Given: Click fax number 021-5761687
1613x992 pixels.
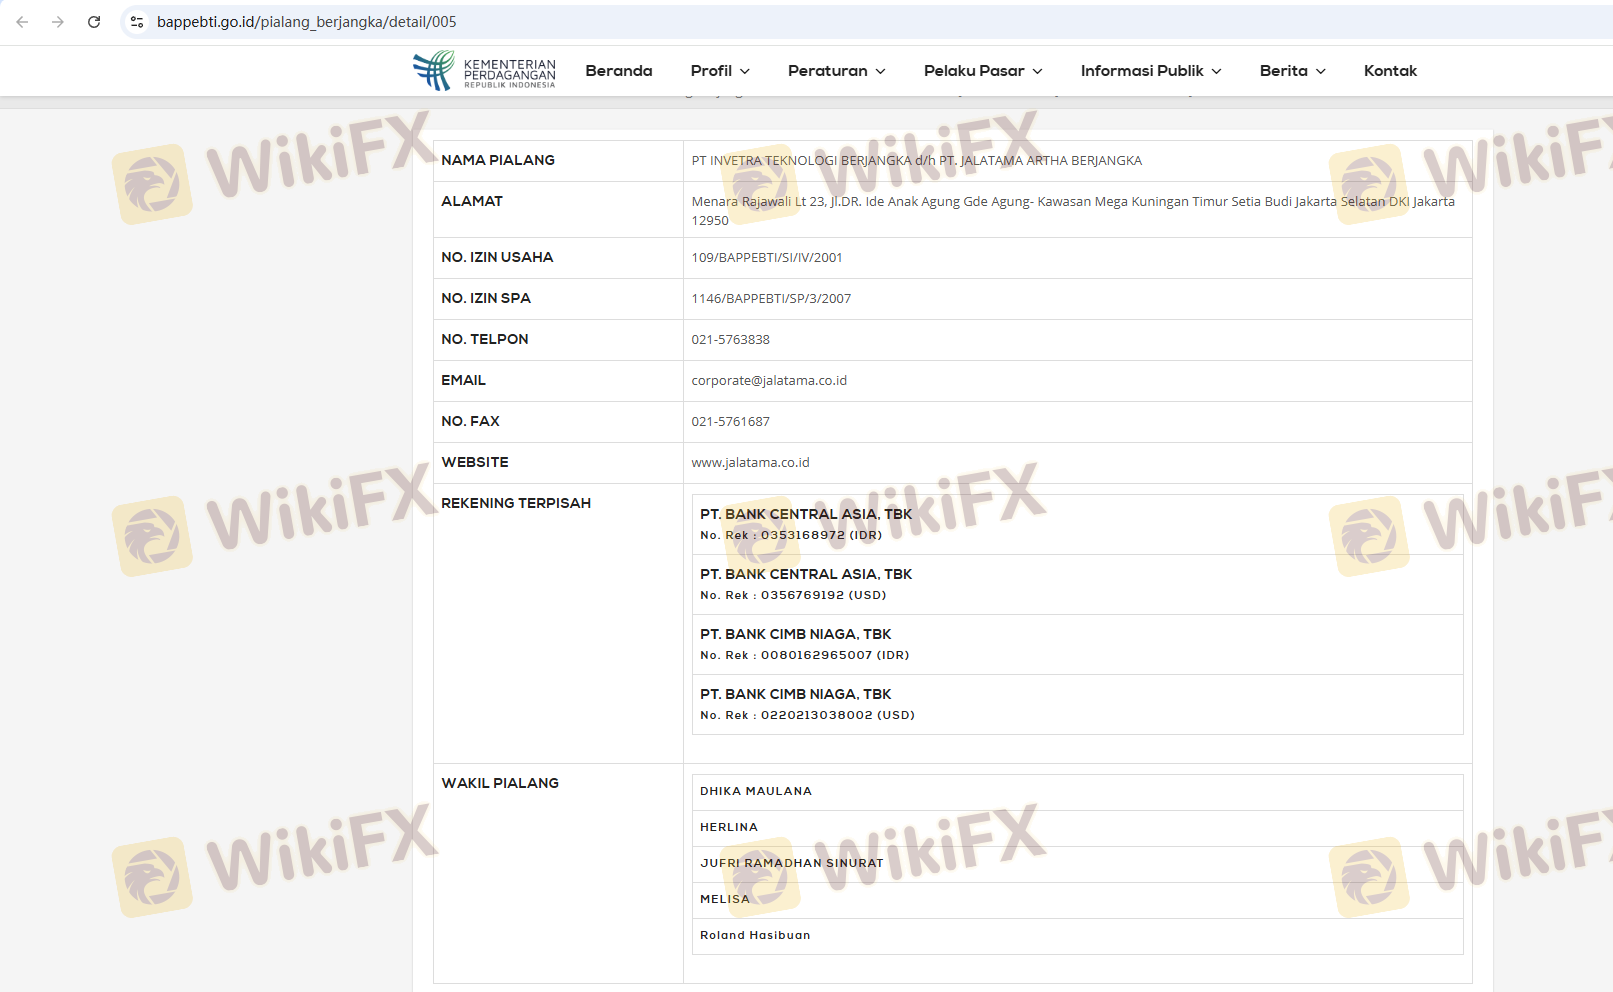Looking at the screenshot, I should [731, 422].
